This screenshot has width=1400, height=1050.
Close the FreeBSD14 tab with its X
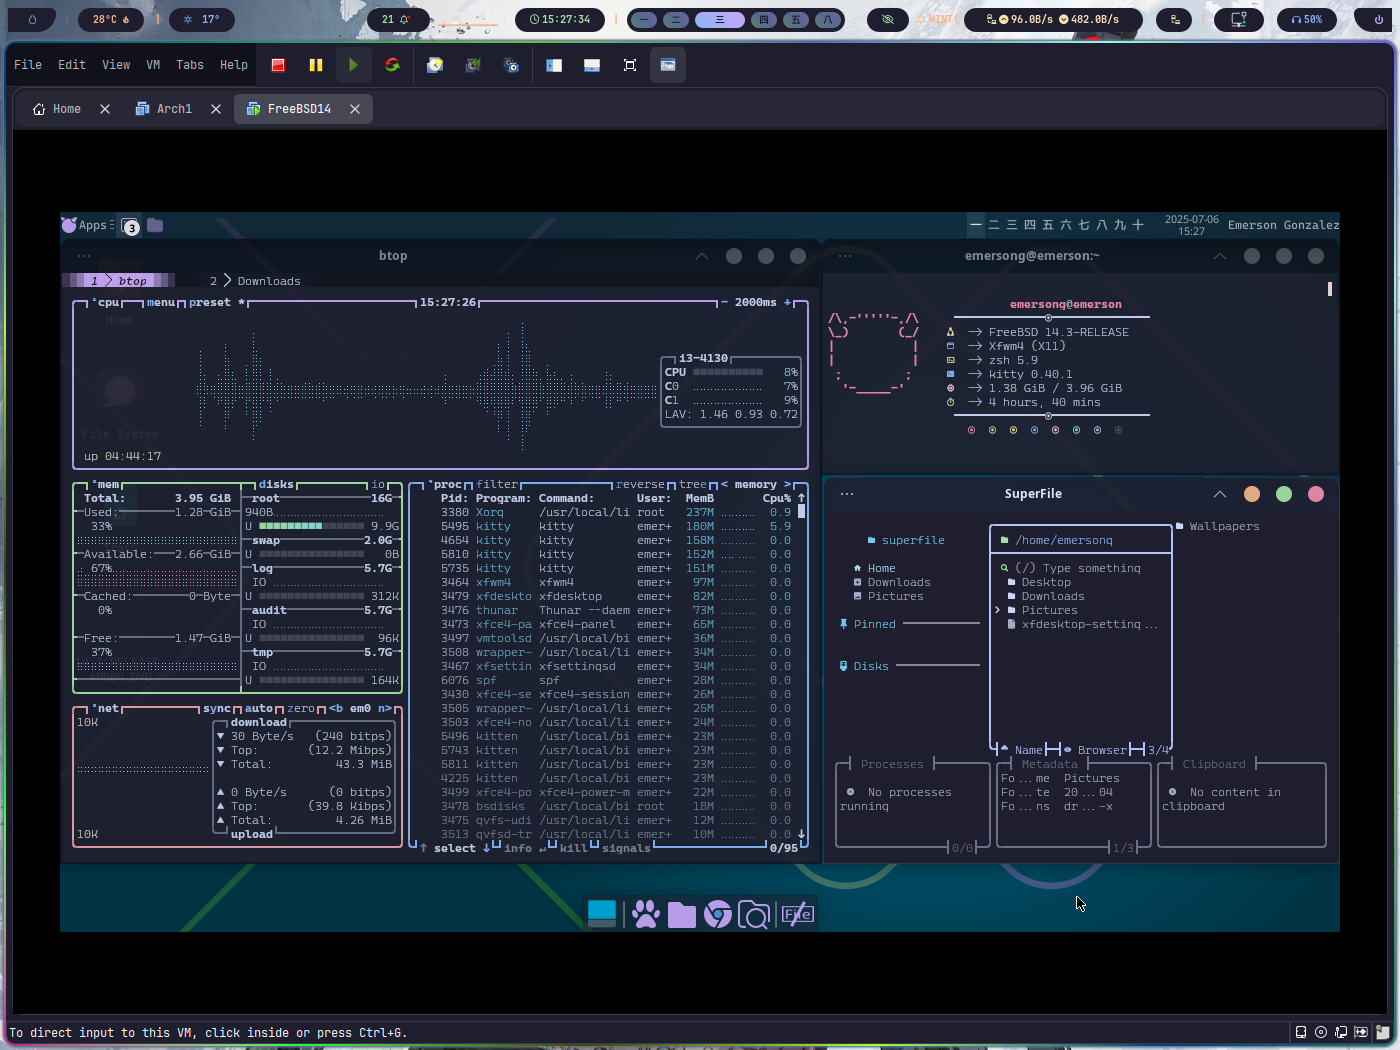tap(355, 109)
